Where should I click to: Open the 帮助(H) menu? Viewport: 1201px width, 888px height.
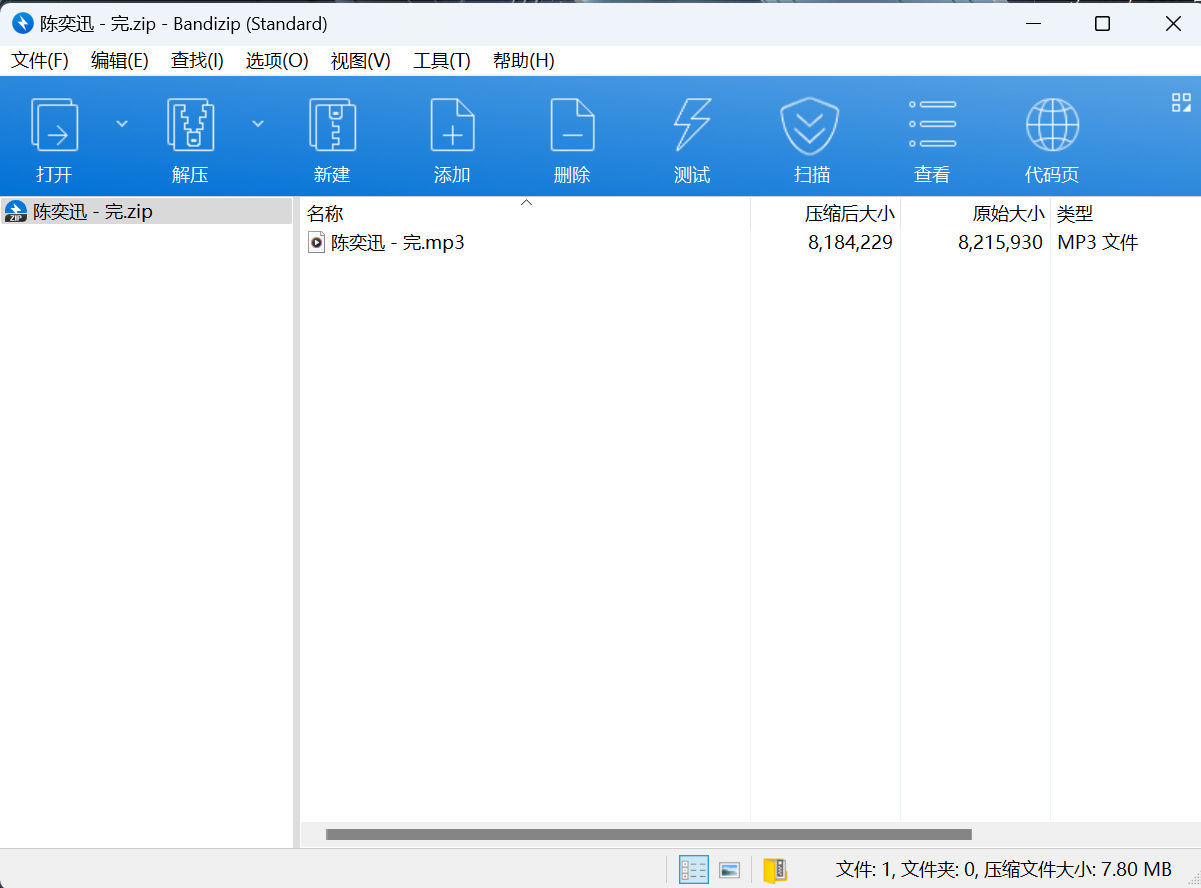coord(524,61)
